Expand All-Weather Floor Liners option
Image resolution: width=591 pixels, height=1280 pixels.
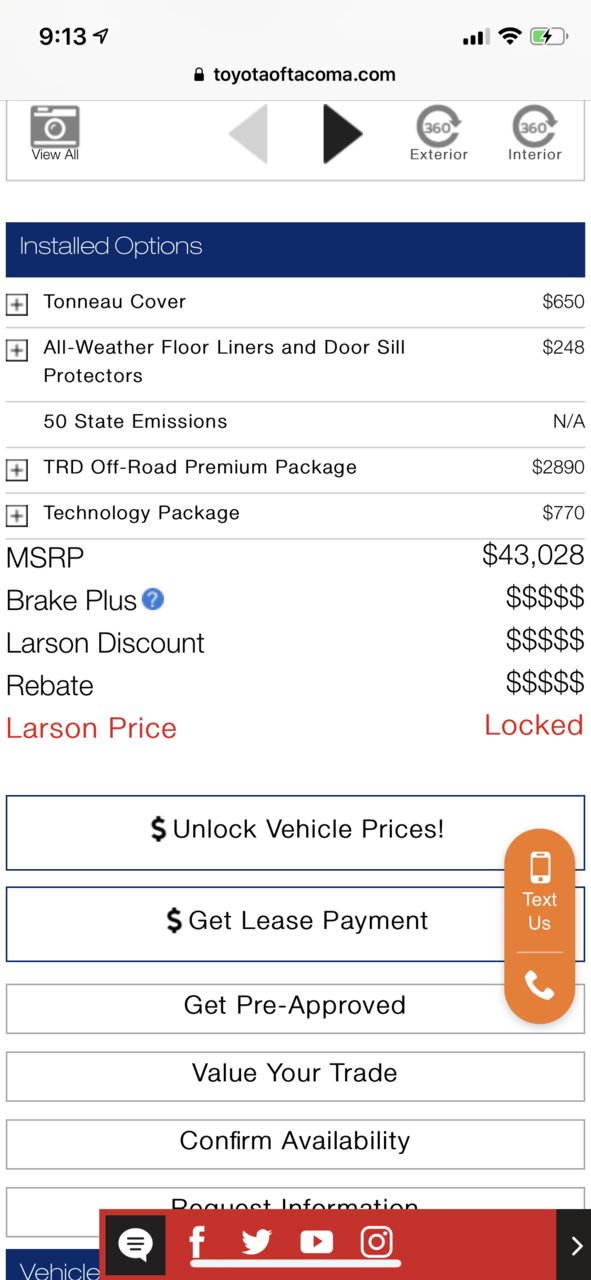(x=17, y=351)
